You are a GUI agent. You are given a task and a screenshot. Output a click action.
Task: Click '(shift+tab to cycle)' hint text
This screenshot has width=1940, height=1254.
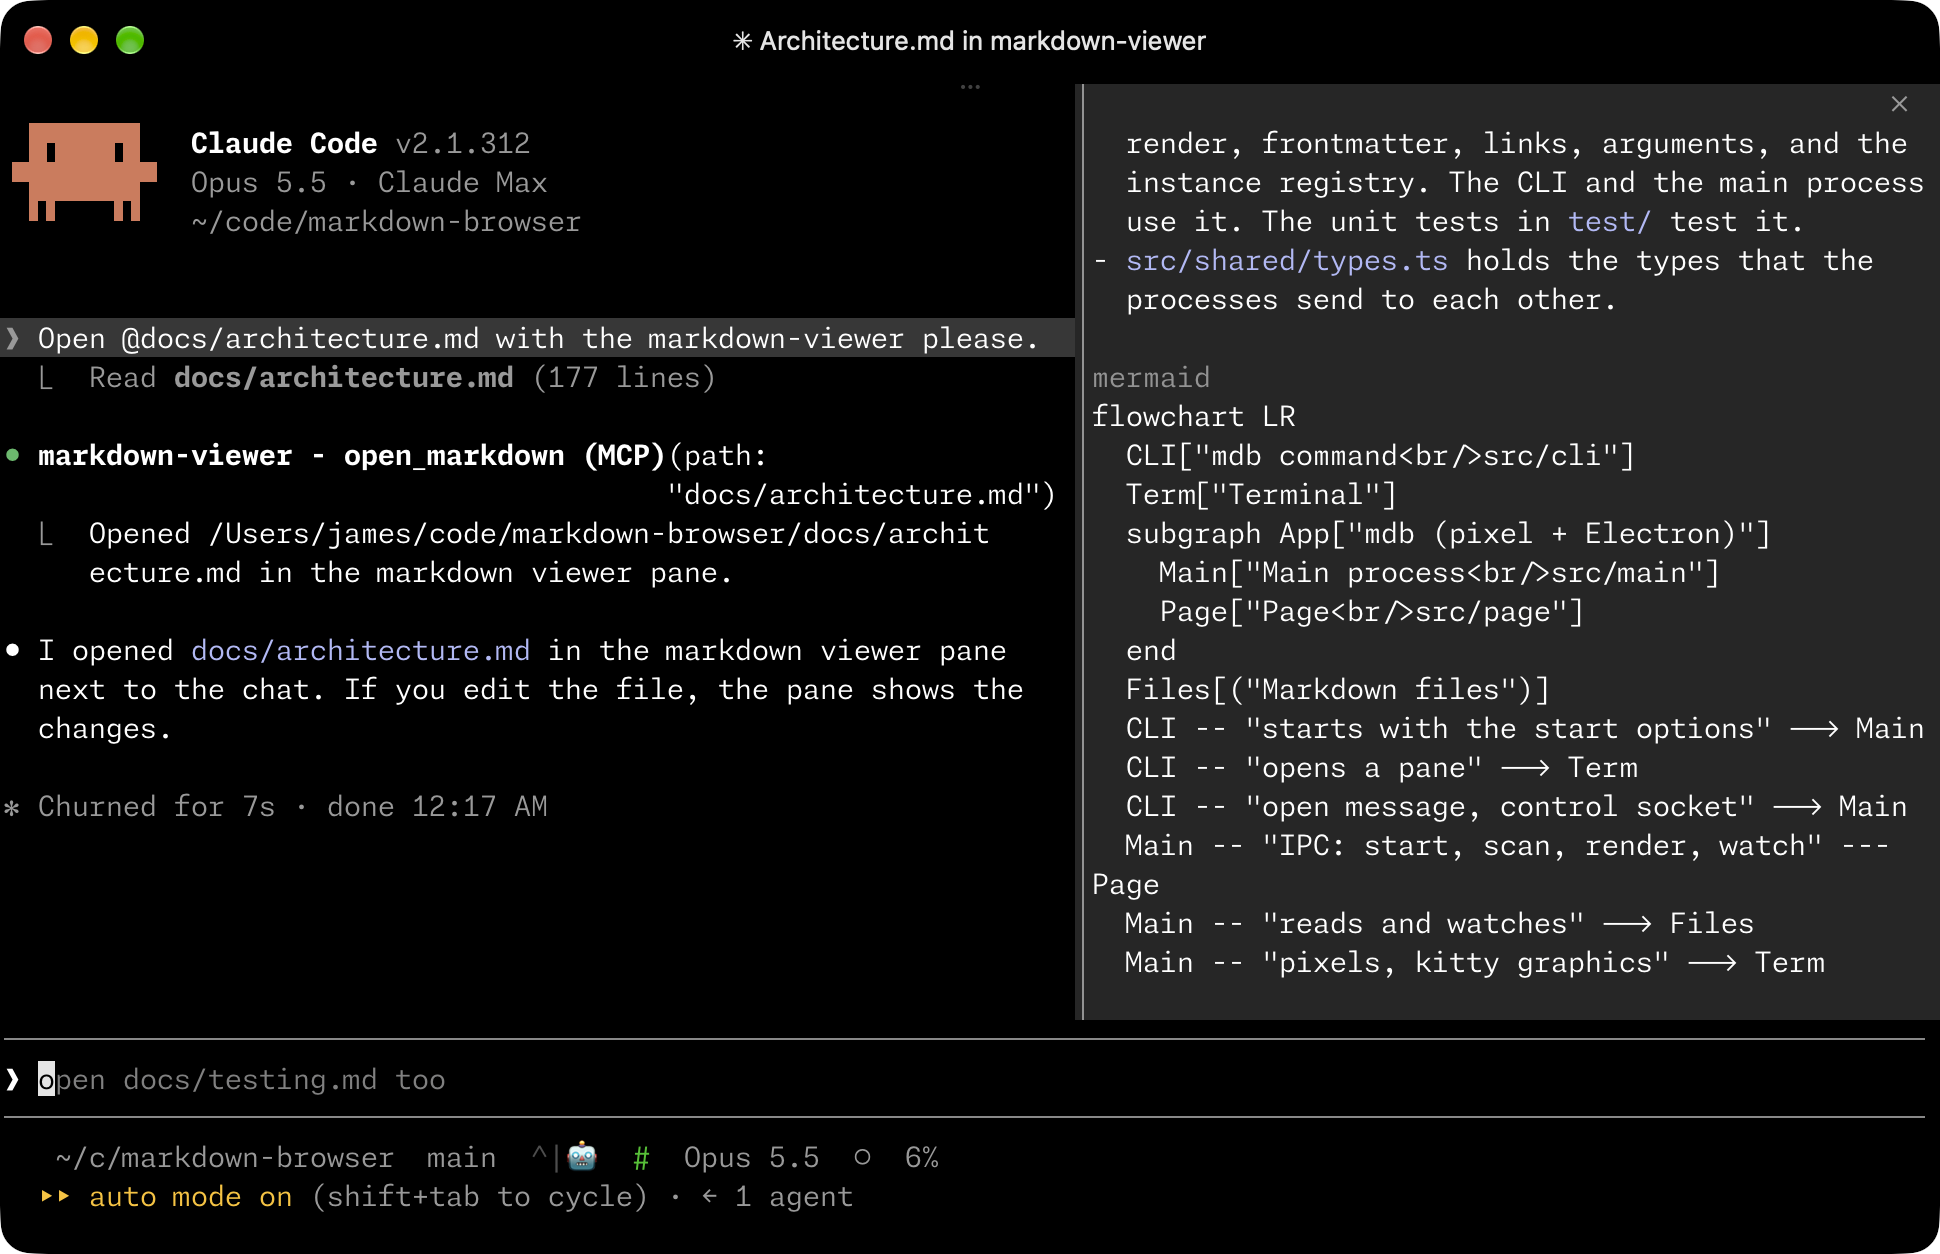coord(479,1196)
